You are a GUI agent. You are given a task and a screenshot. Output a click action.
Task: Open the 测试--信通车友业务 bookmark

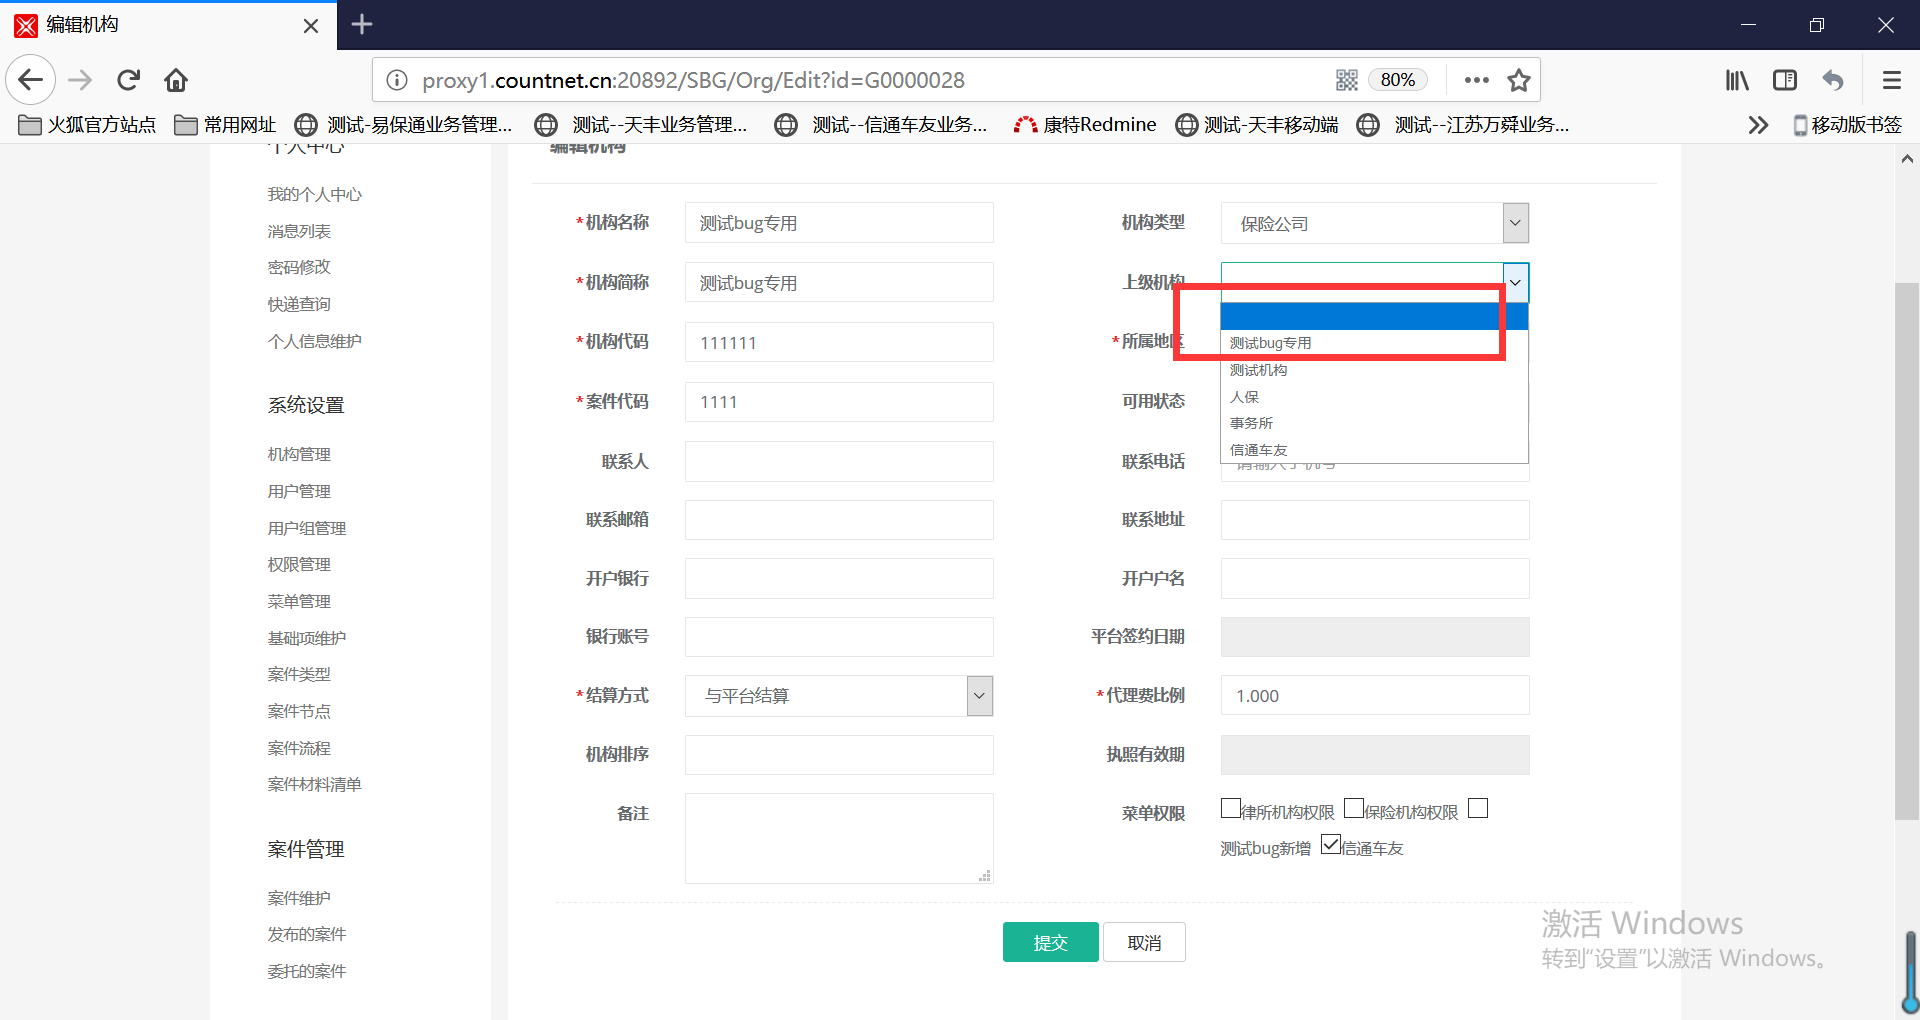[881, 125]
